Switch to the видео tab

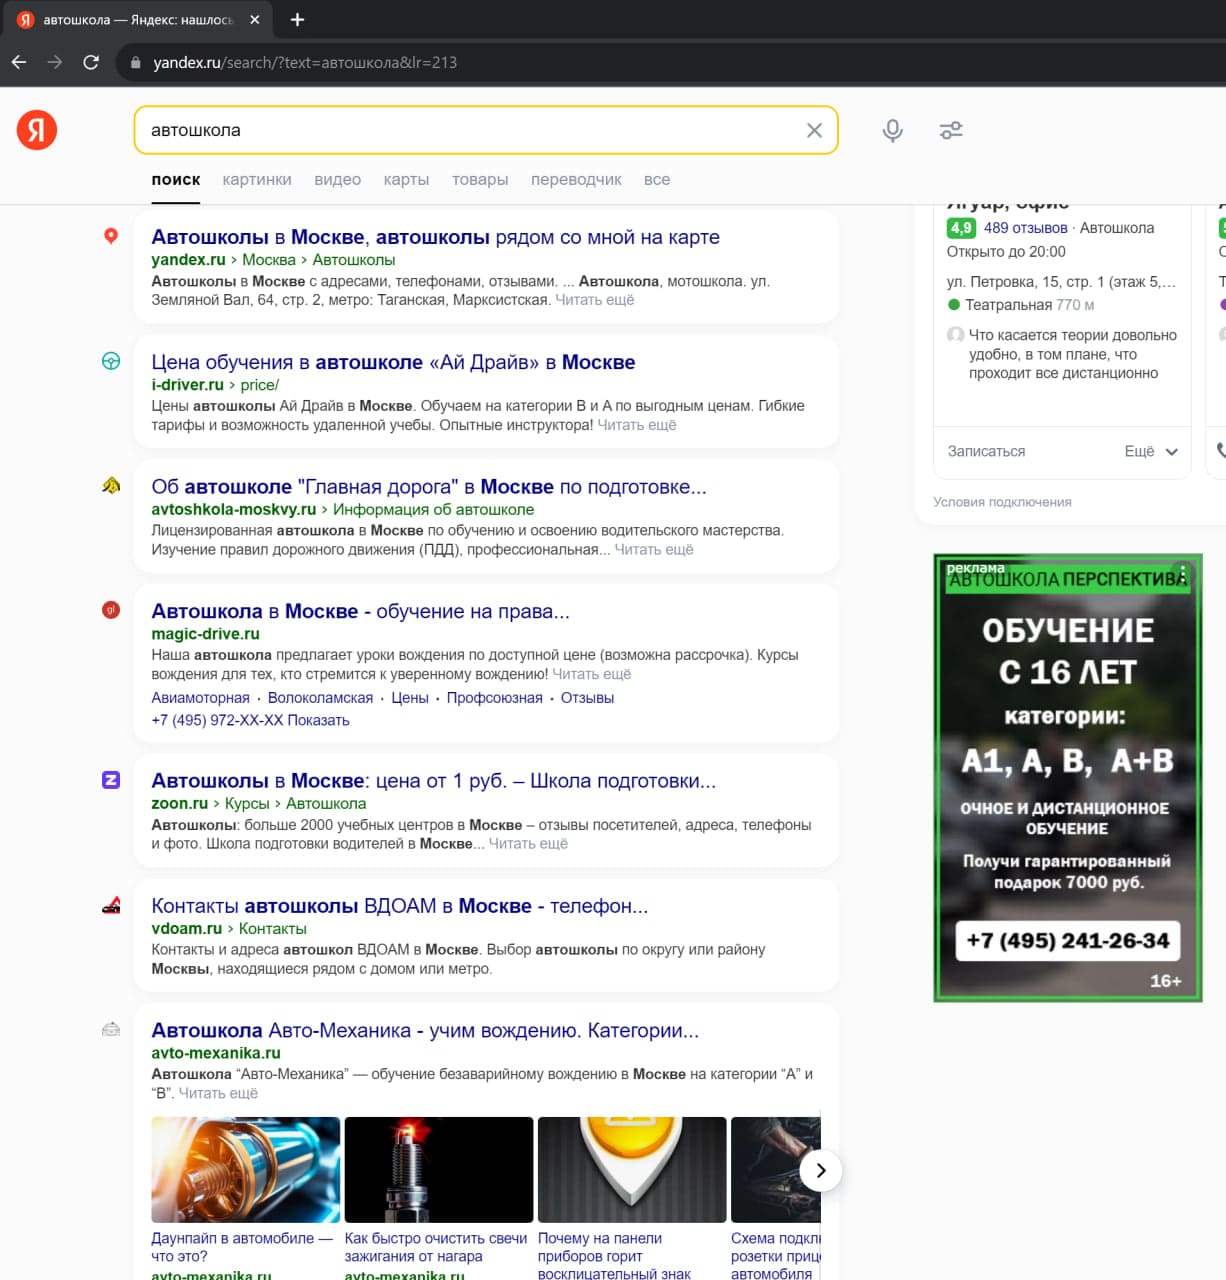338,180
